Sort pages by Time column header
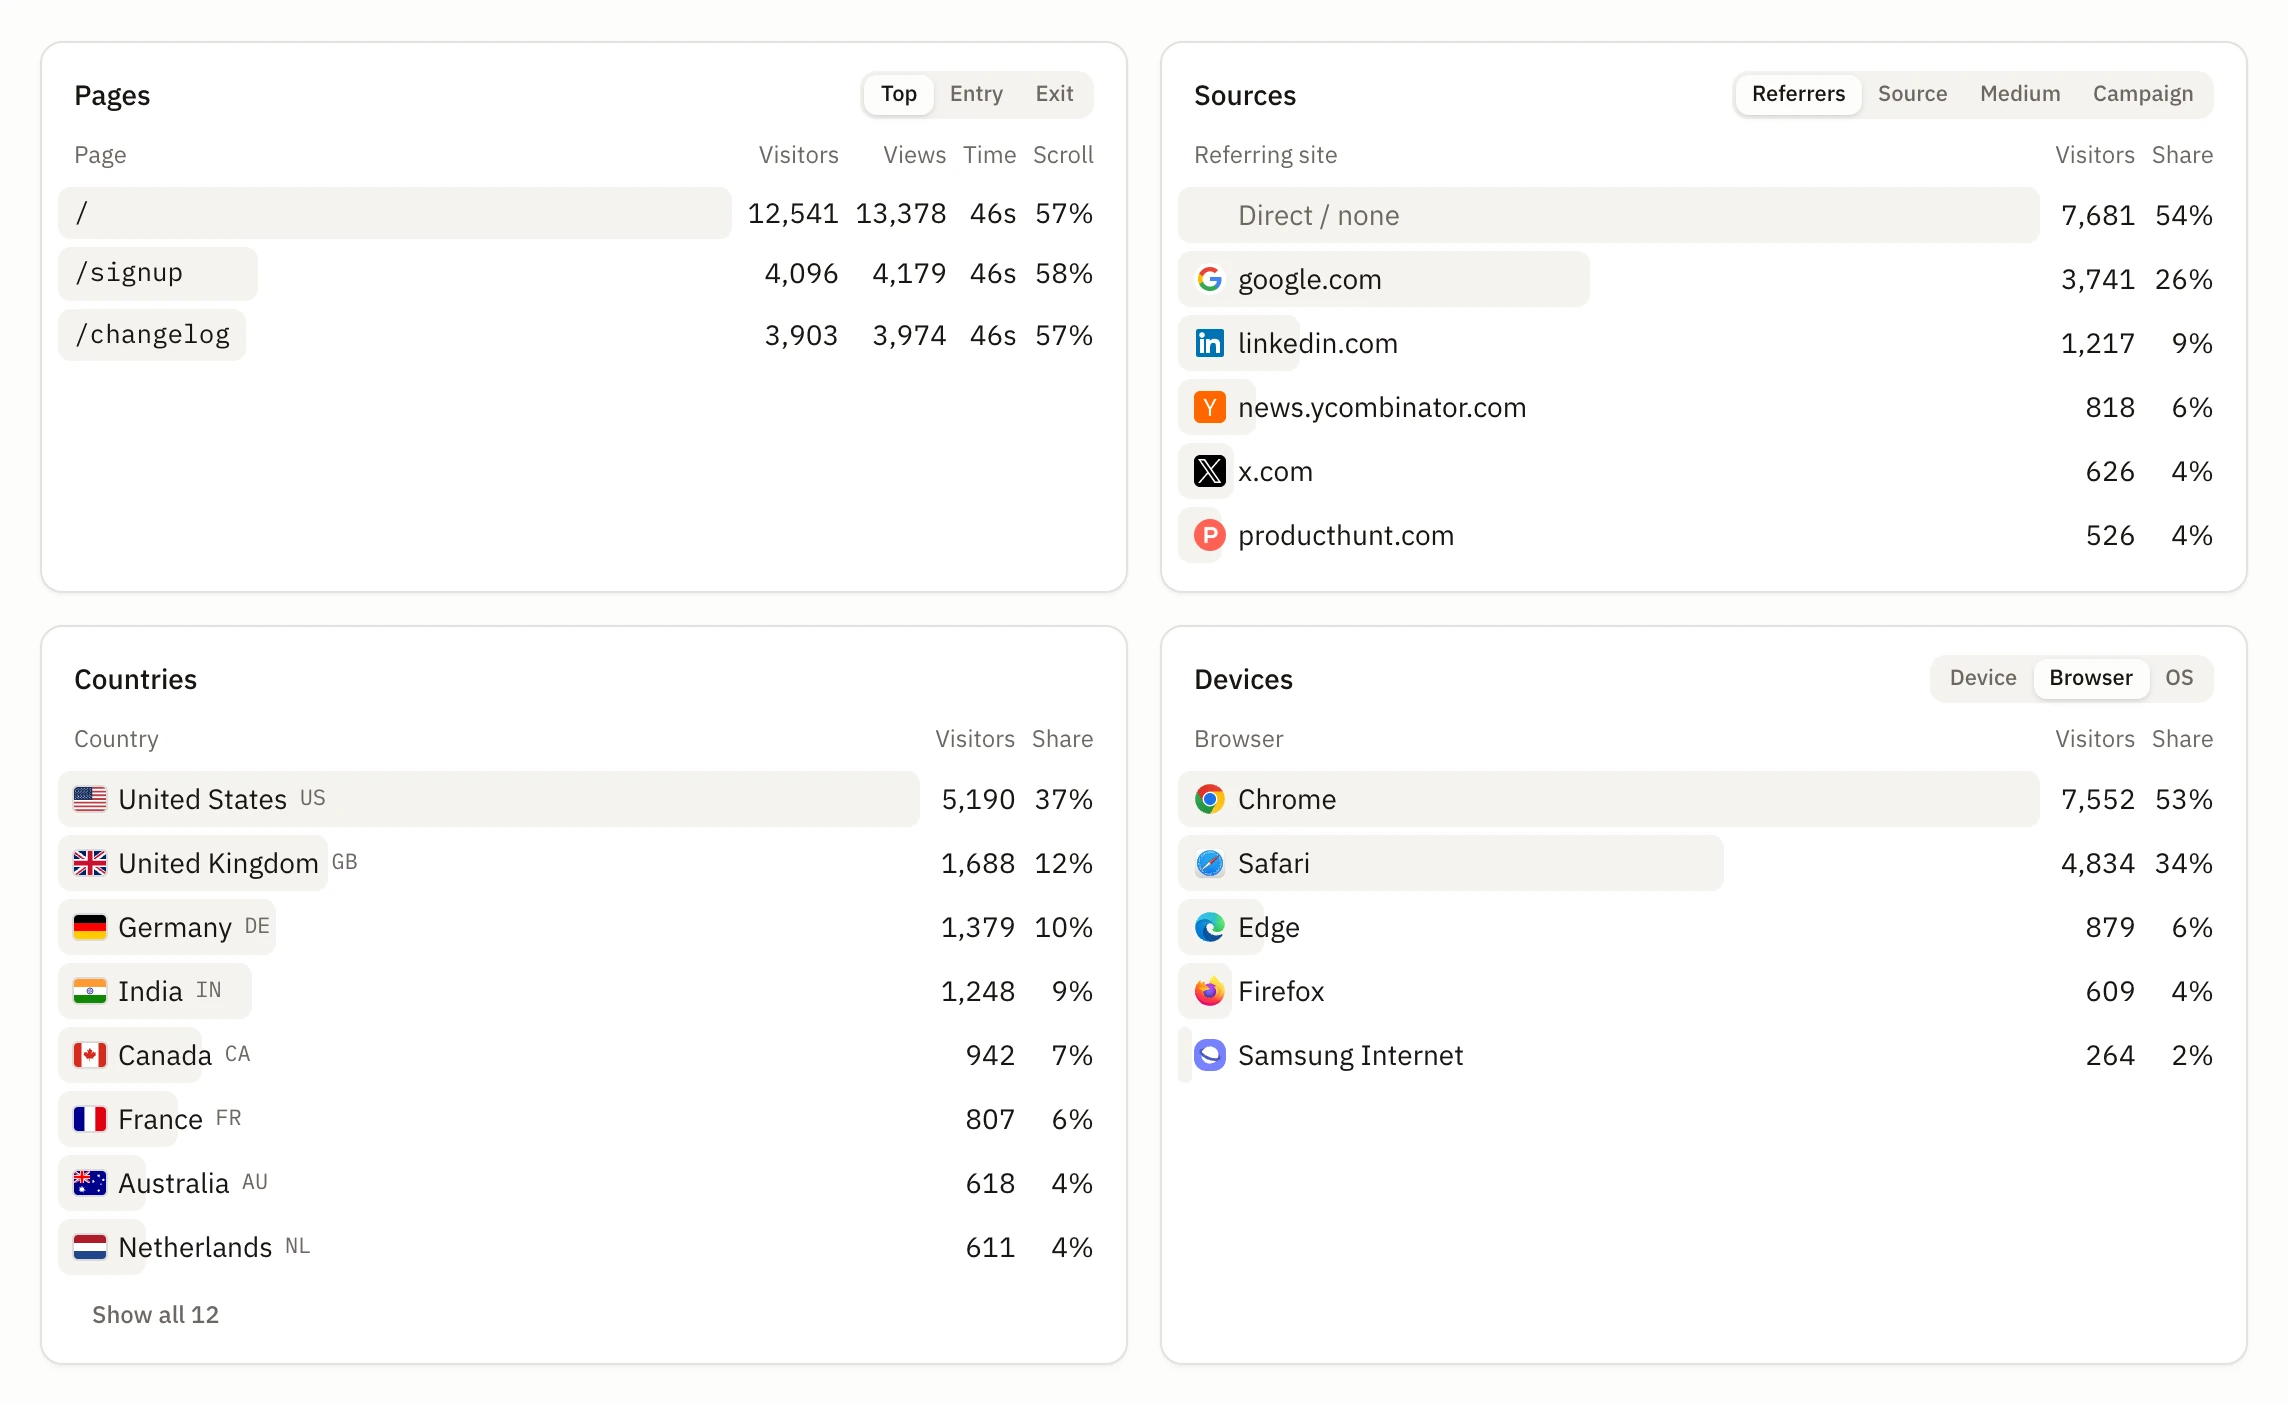The width and height of the screenshot is (2288, 1404). pos(989,155)
